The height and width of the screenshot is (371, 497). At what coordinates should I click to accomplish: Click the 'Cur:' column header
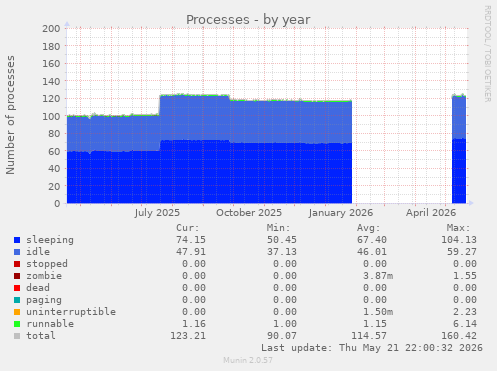pos(188,228)
